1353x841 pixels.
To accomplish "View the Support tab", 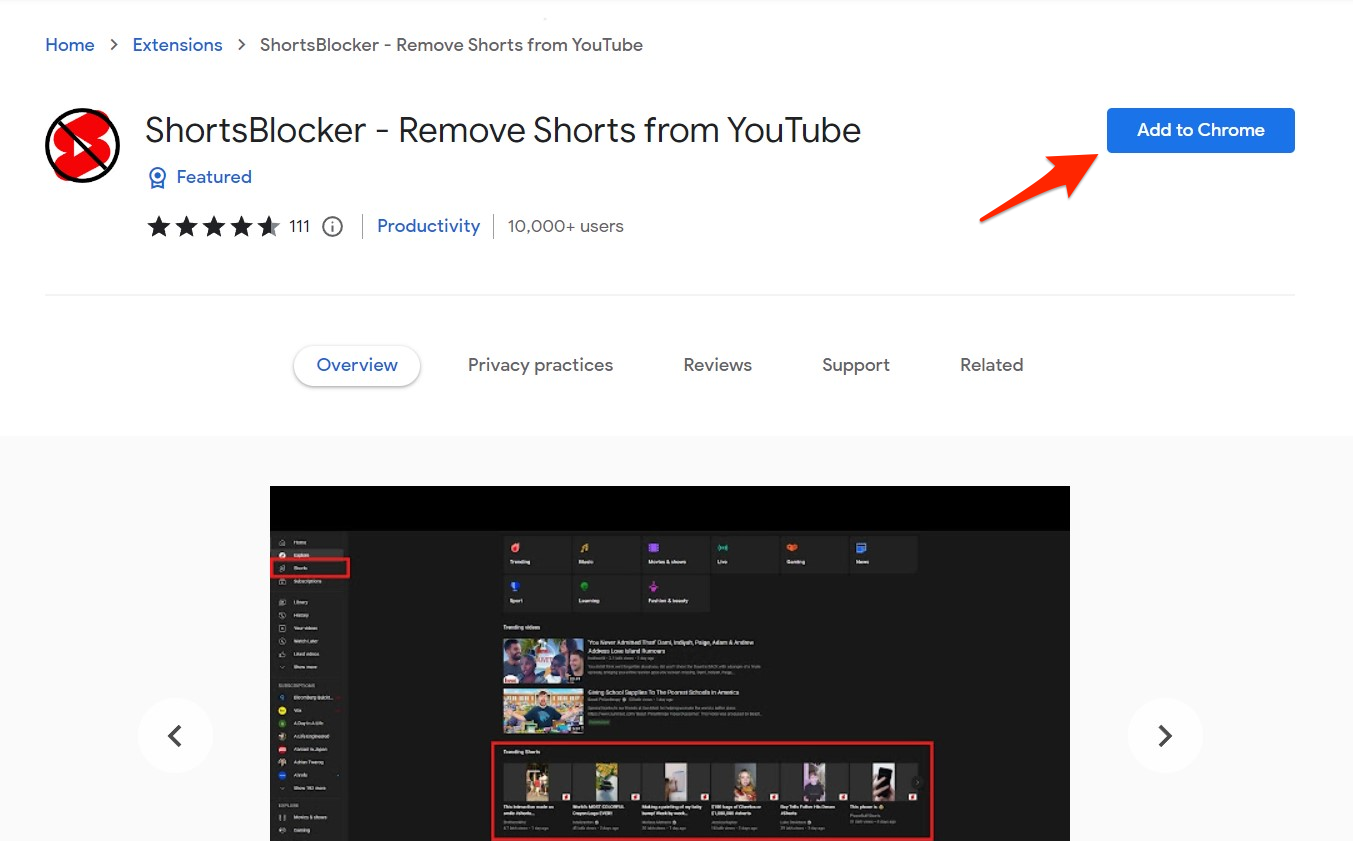I will 855,365.
